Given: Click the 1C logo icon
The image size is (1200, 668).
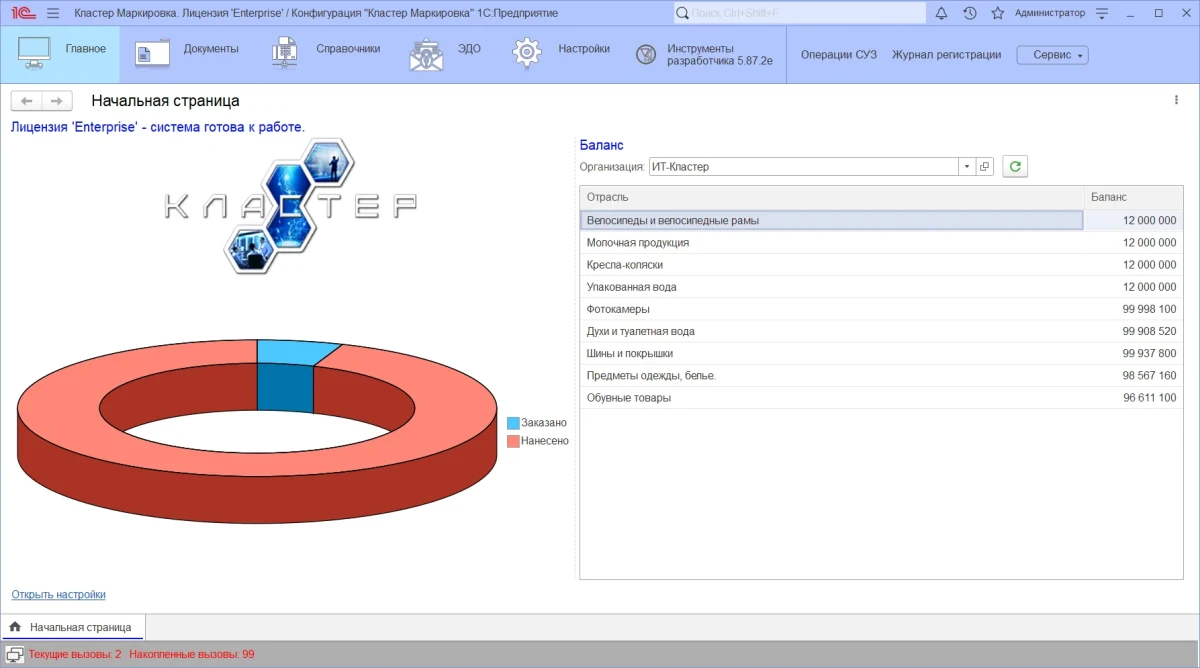Looking at the screenshot, I should tap(24, 13).
